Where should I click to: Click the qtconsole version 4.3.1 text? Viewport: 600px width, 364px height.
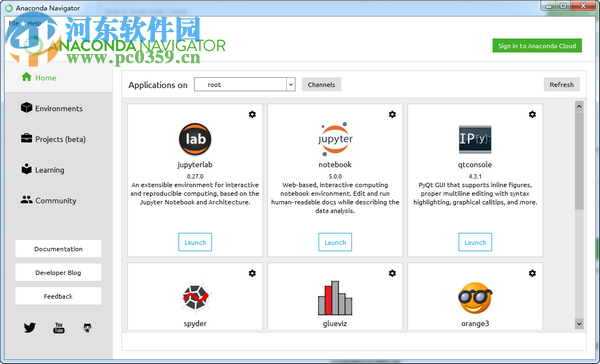tap(475, 176)
